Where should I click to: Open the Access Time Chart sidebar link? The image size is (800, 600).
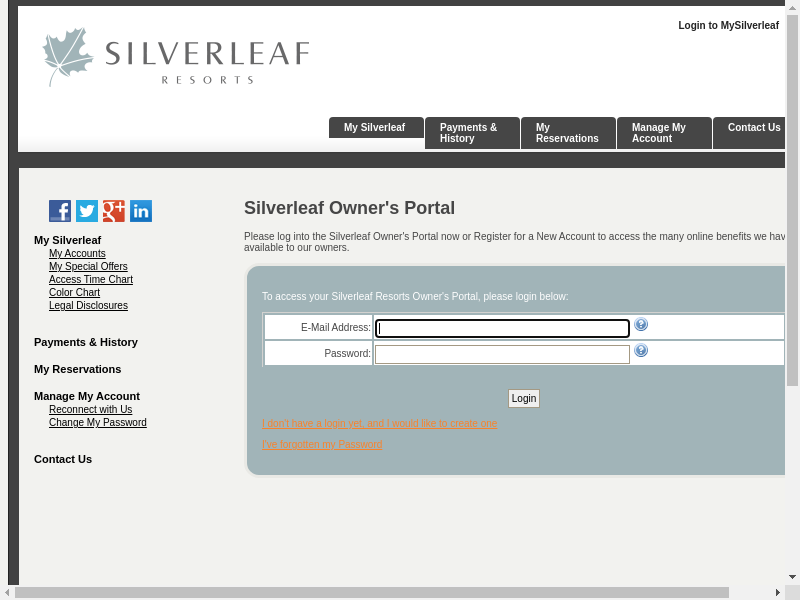91,280
